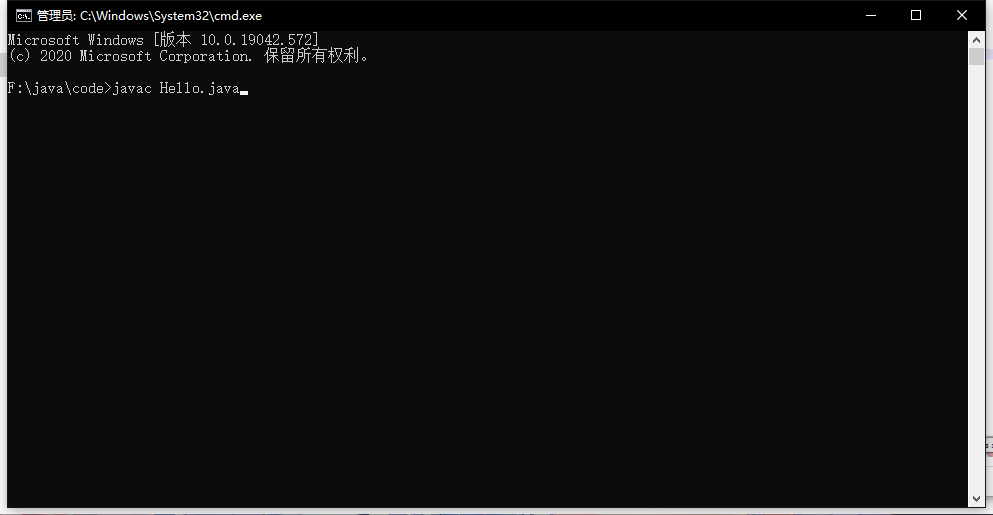Click the 管理员 label in title bar
Screen dimensions: 993x515
click(54, 16)
